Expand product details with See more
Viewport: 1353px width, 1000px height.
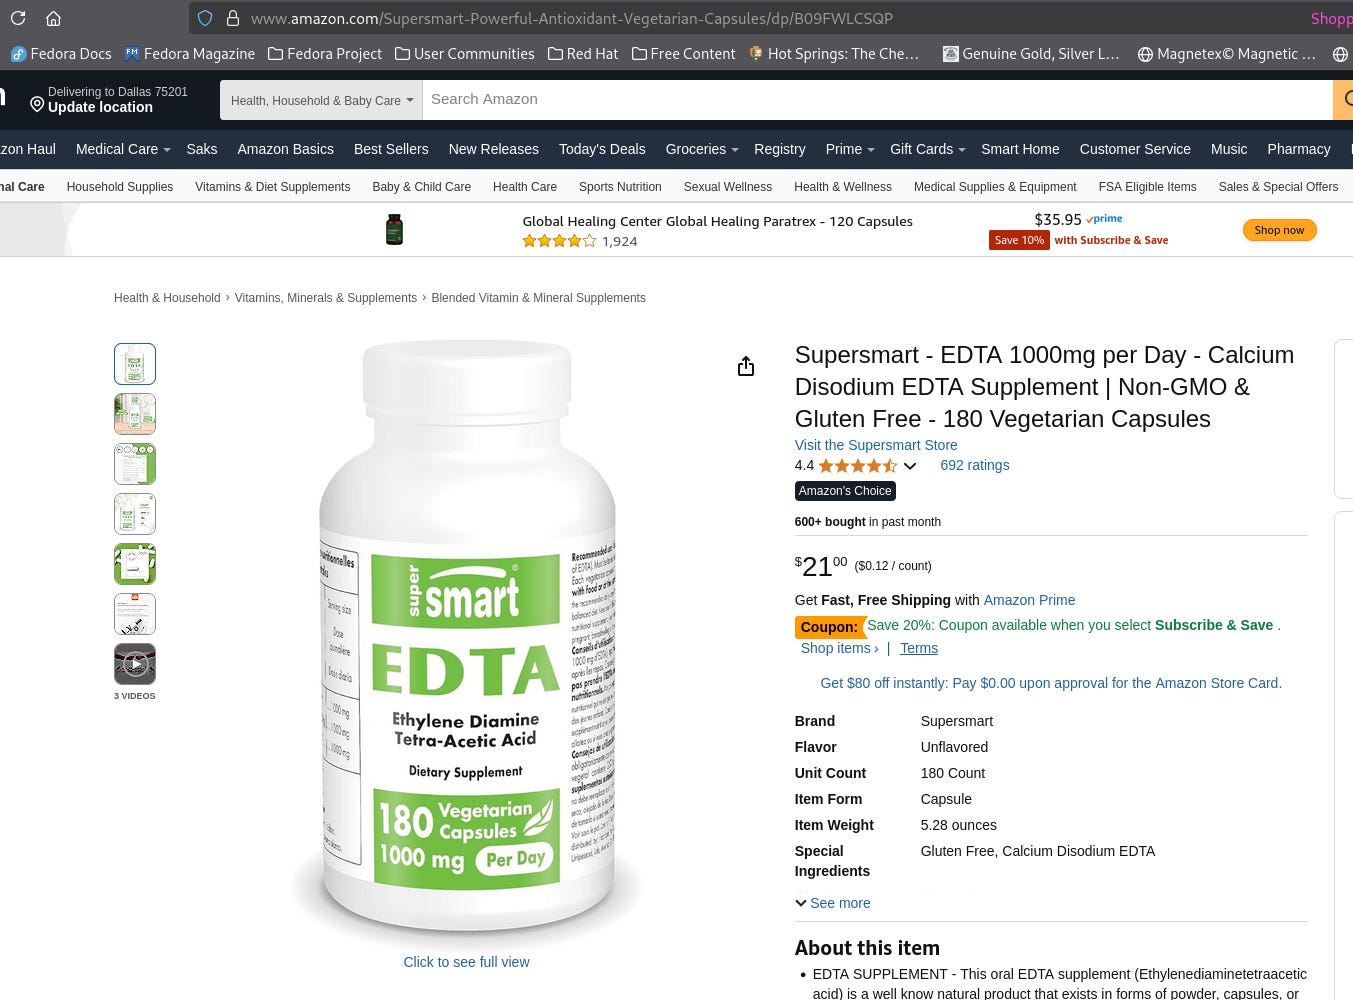833,903
